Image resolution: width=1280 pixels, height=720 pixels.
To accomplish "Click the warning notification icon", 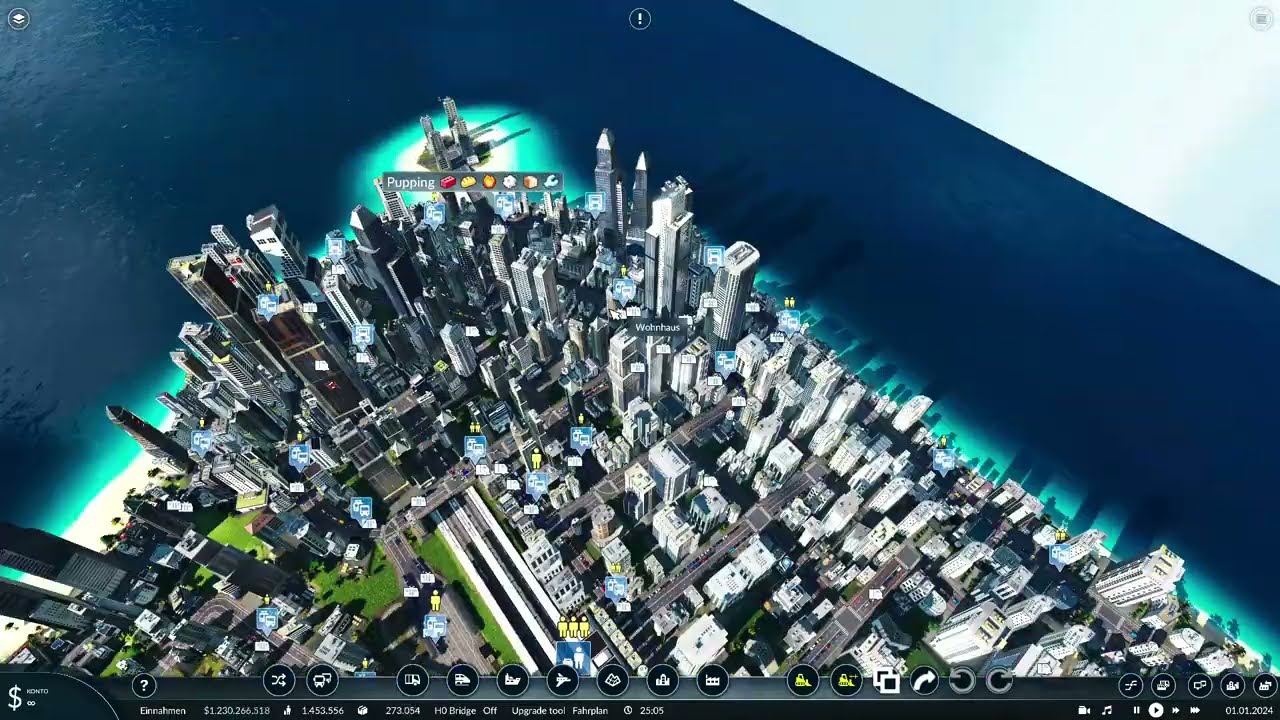I will pyautogui.click(x=640, y=19).
